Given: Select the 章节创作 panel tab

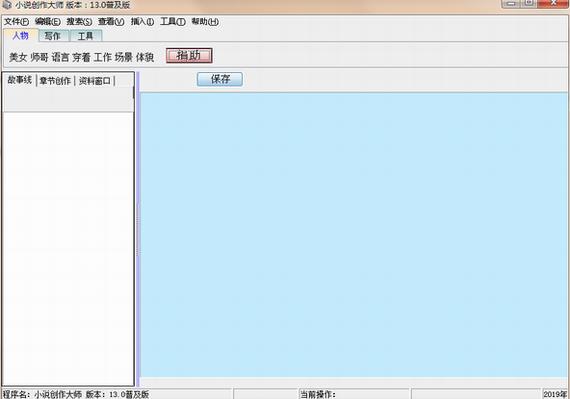Looking at the screenshot, I should (x=55, y=81).
